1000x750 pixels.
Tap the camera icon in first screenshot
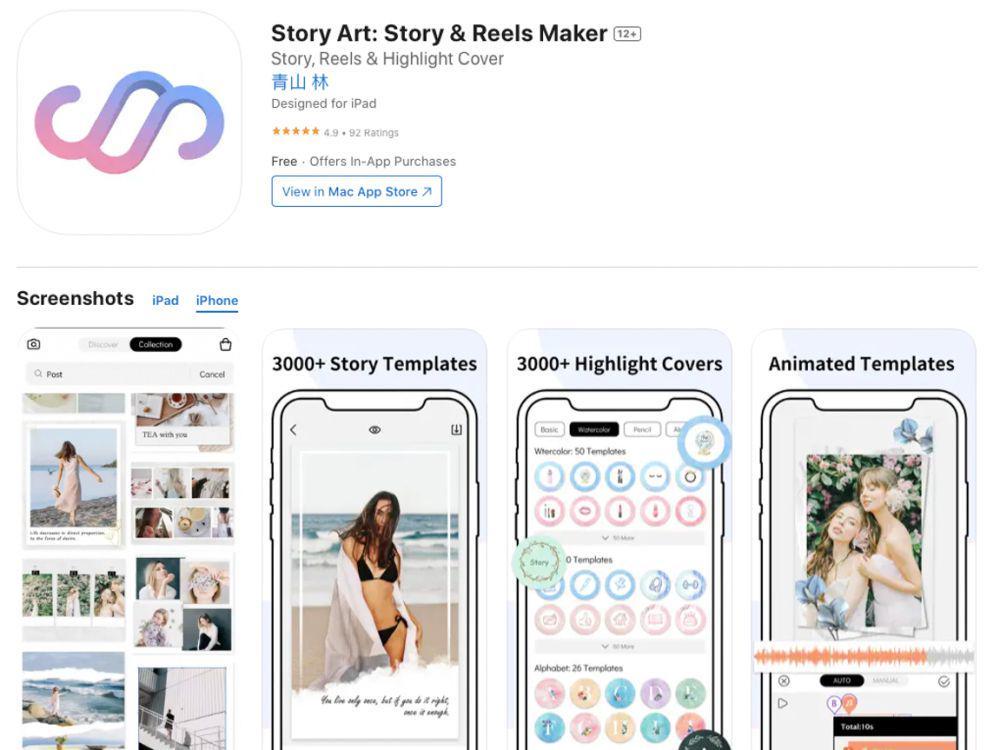tap(34, 344)
